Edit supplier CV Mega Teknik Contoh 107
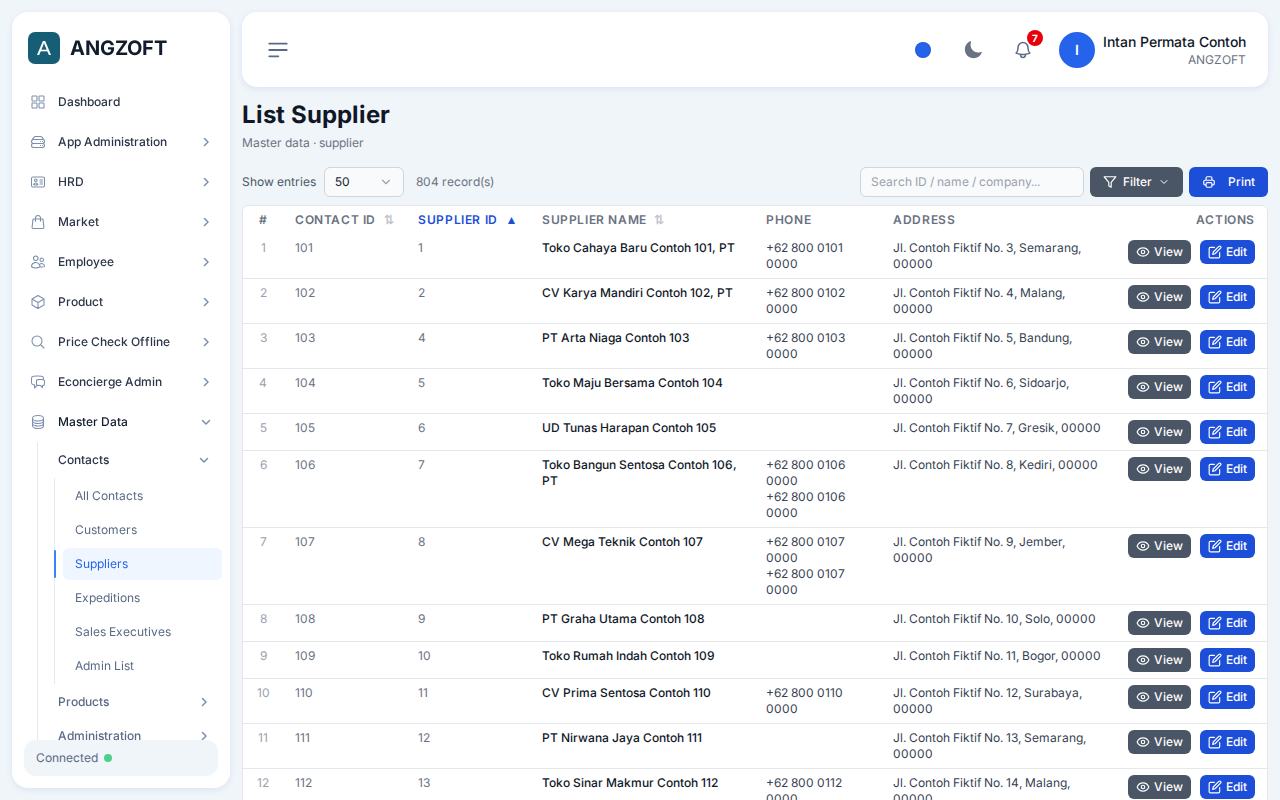This screenshot has height=800, width=1280. (1227, 546)
